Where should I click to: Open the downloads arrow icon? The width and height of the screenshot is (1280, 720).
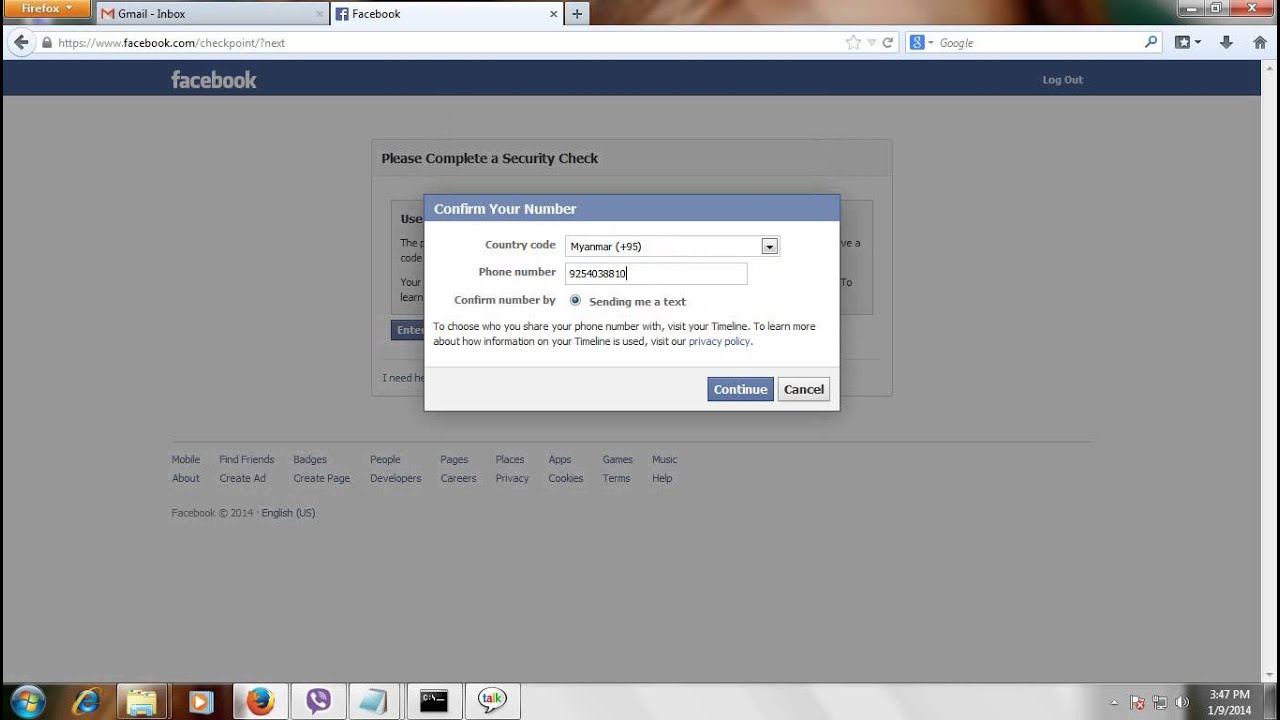pos(1226,43)
